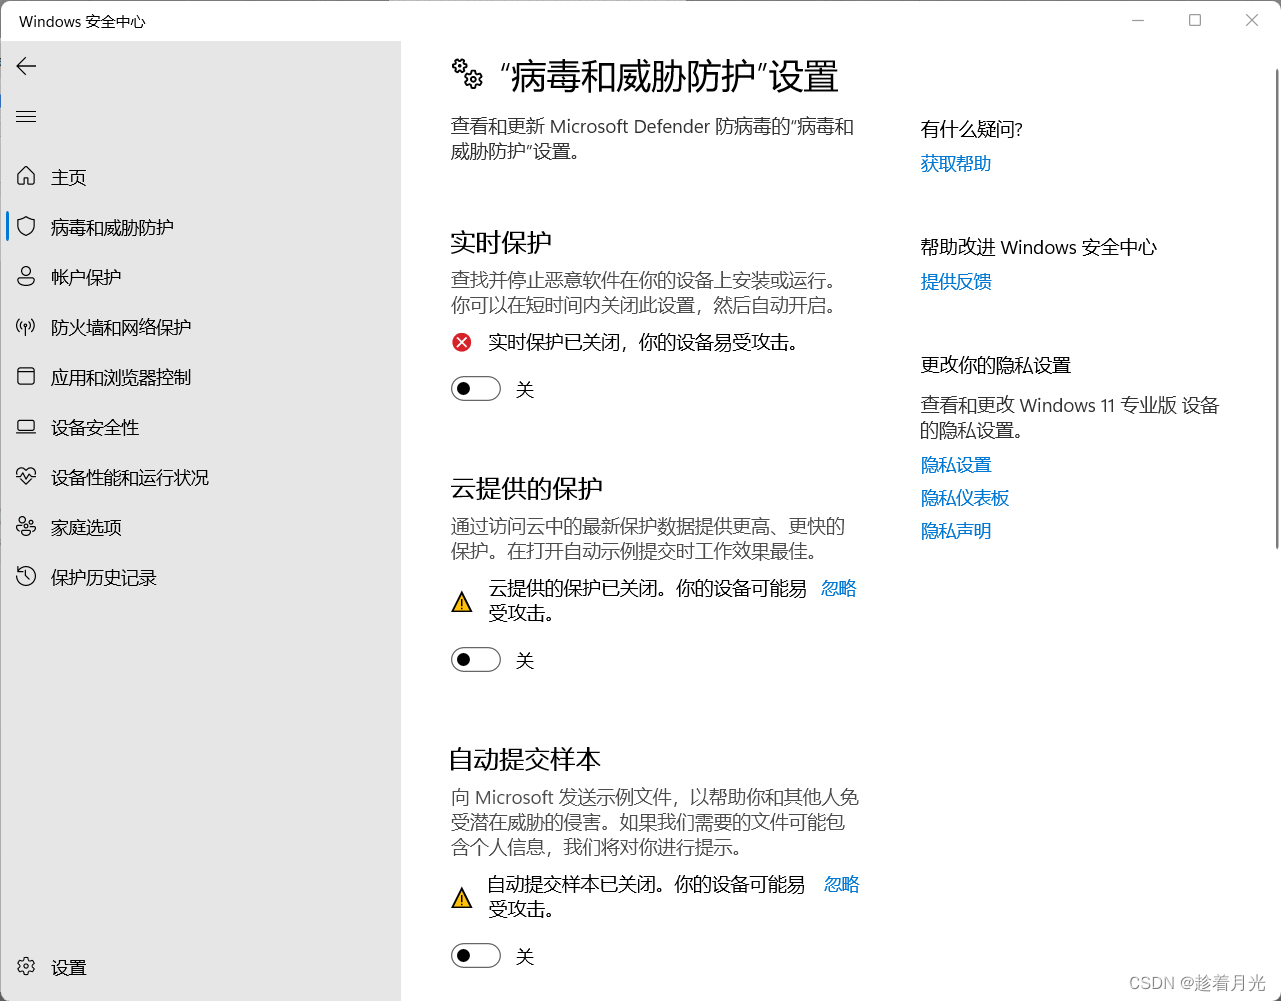Click the 自动提交样本 section heading
Image resolution: width=1281 pixels, height=1001 pixels.
click(525, 759)
